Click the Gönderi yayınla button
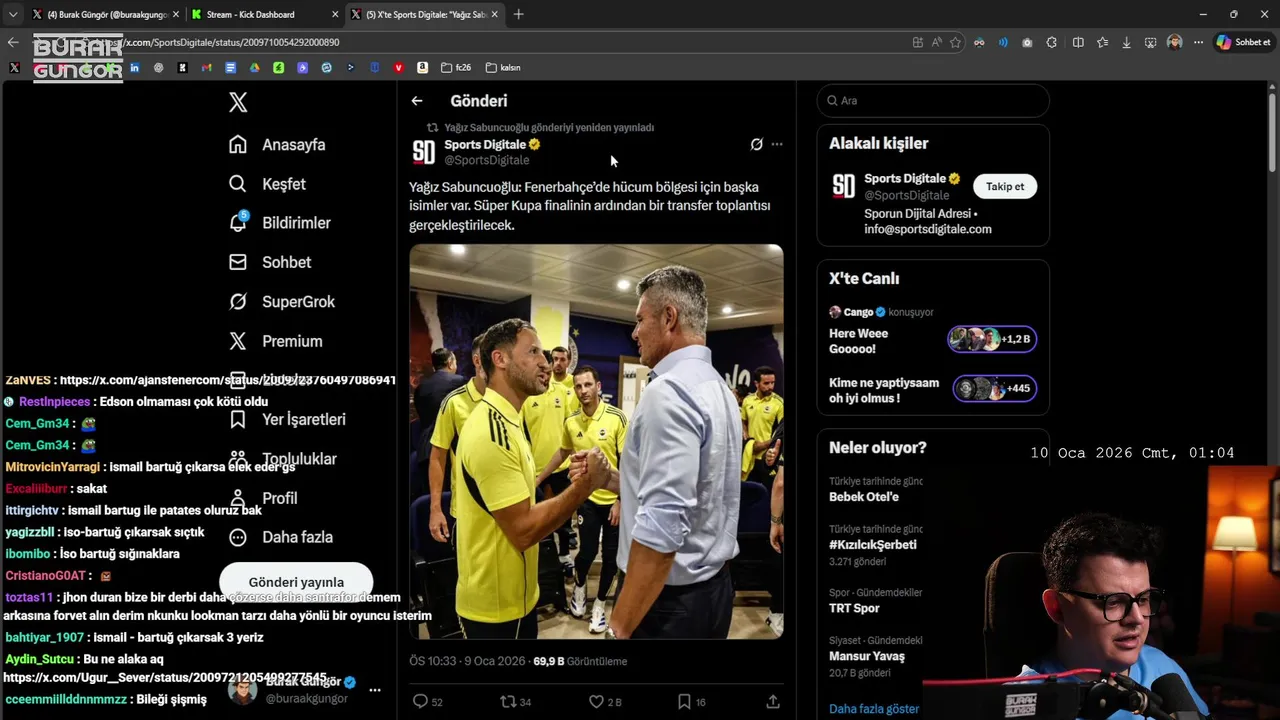 (296, 582)
